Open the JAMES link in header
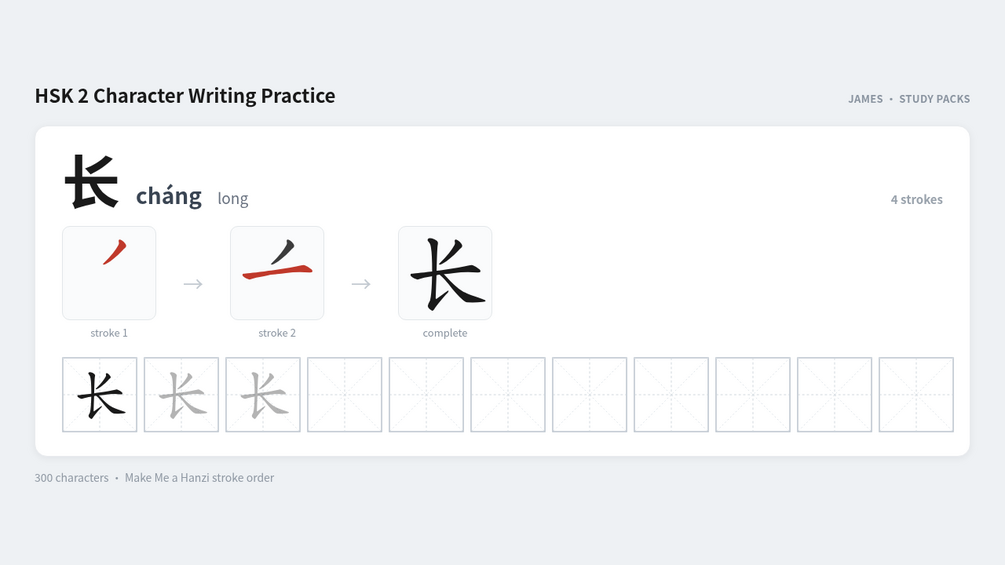This screenshot has width=1005, height=565. coord(865,99)
